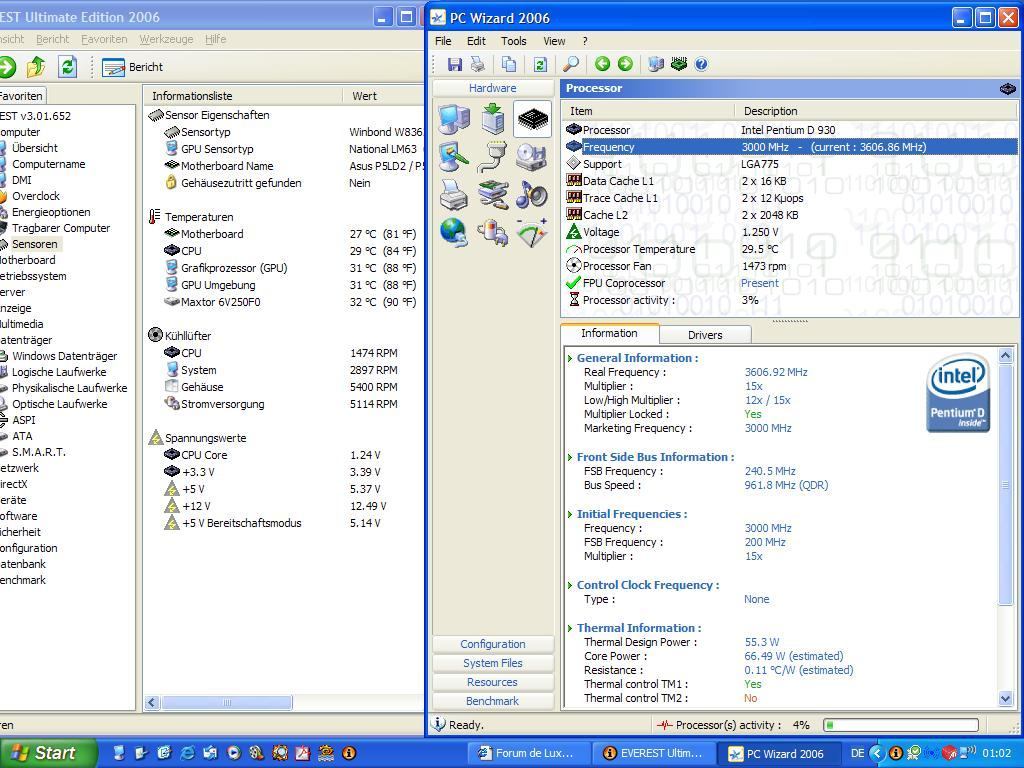Open the Network globe icon

(x=454, y=233)
